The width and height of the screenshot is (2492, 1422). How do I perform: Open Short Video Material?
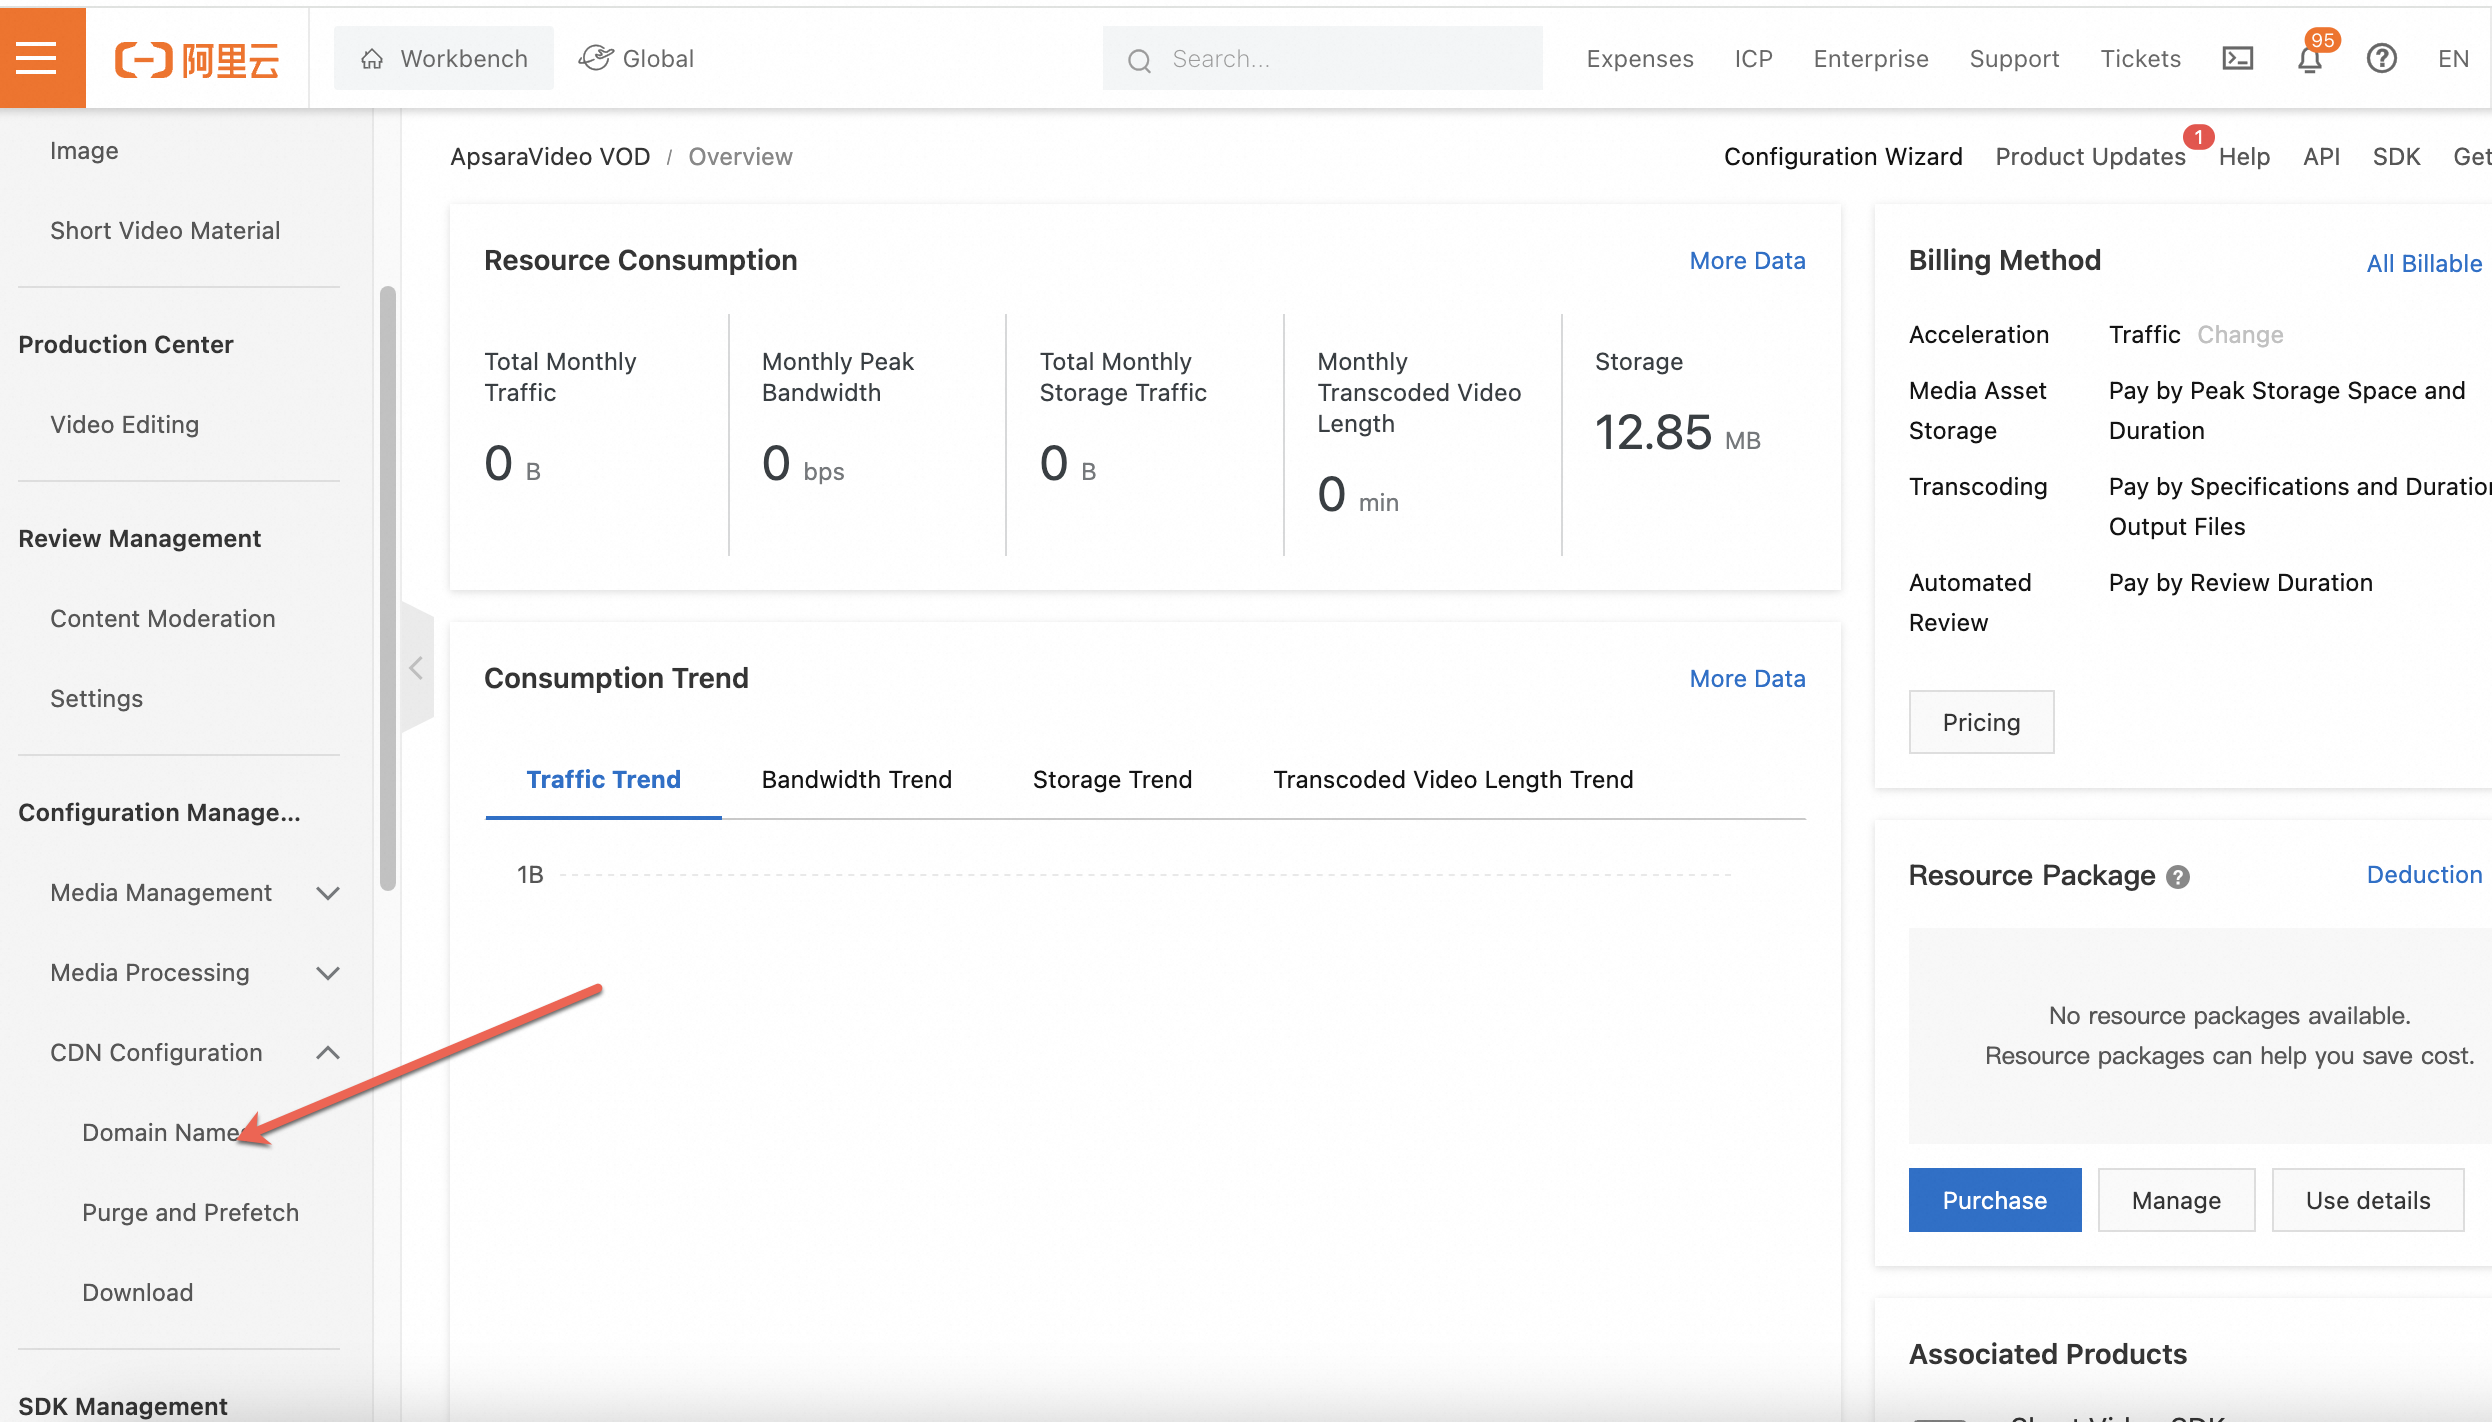[165, 230]
